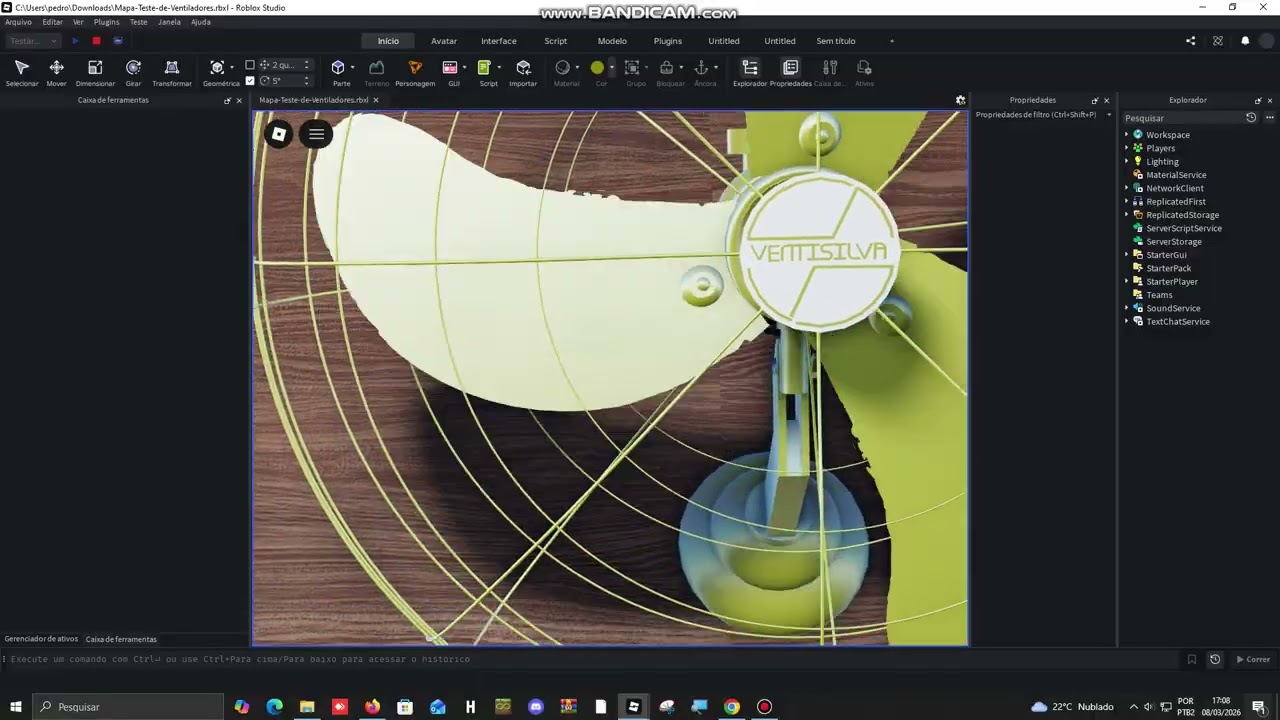Close the Mapa-Teste-de-Ventiladores.rbxl tab
This screenshot has width=1280, height=720.
pos(376,100)
